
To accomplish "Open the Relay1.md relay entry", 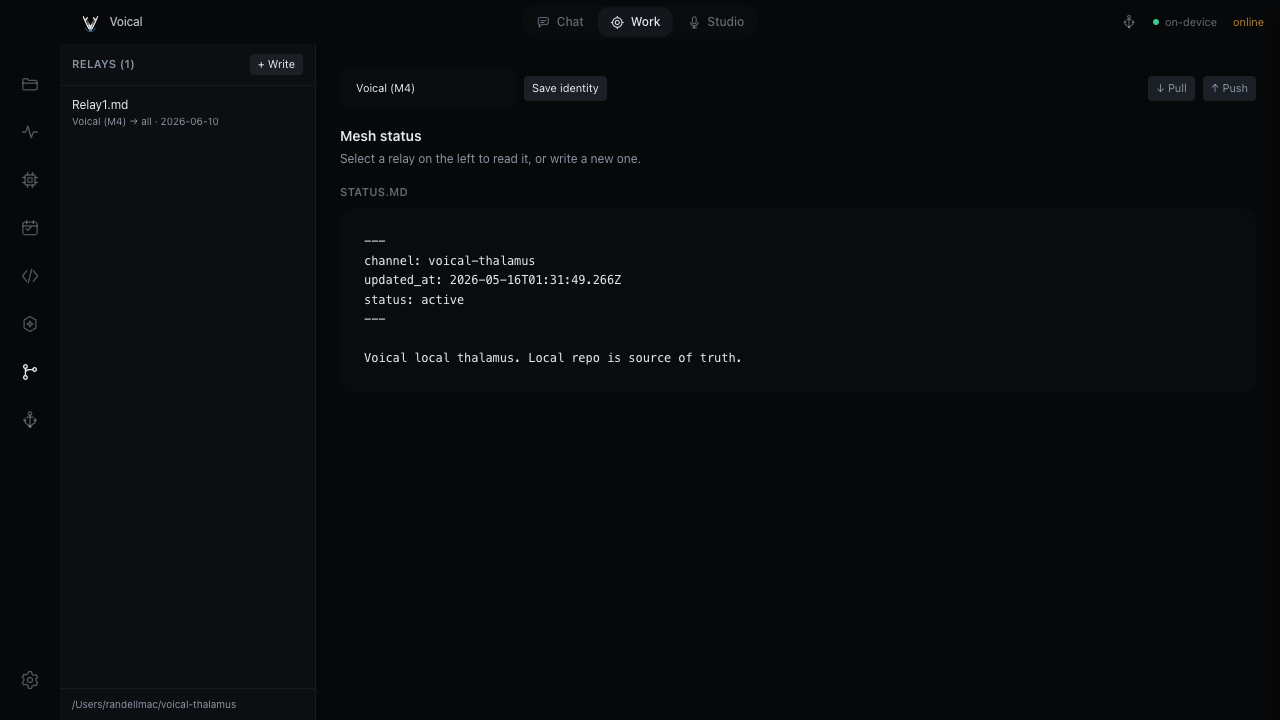I will [x=187, y=112].
